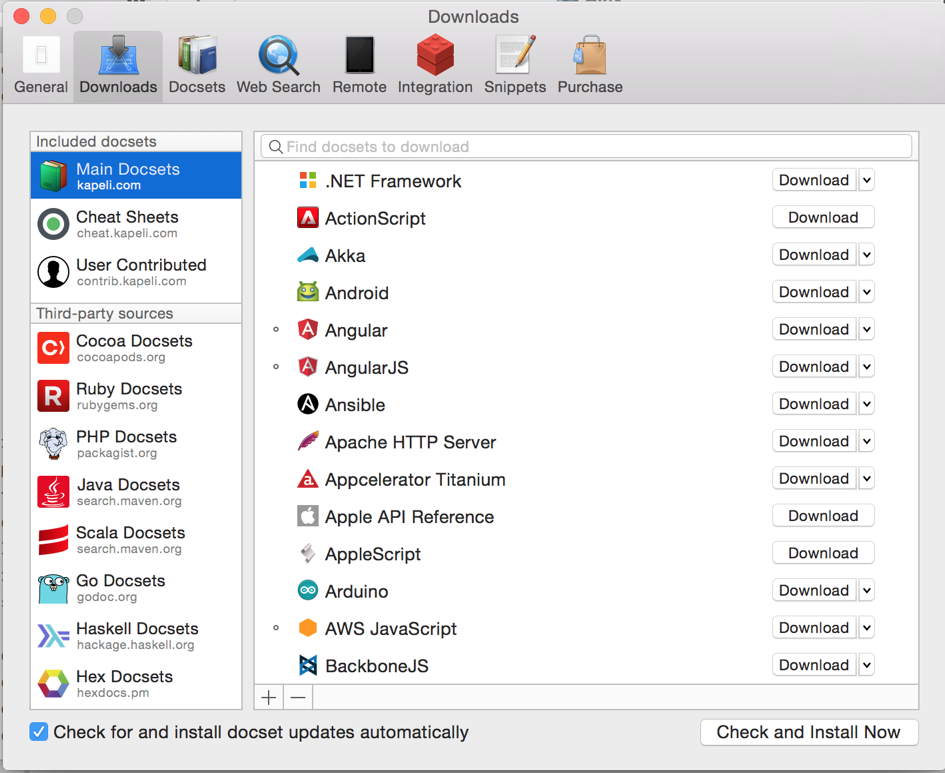This screenshot has height=773, width=945.
Task: Click the .NET Framework colored squares icon
Action: point(308,180)
